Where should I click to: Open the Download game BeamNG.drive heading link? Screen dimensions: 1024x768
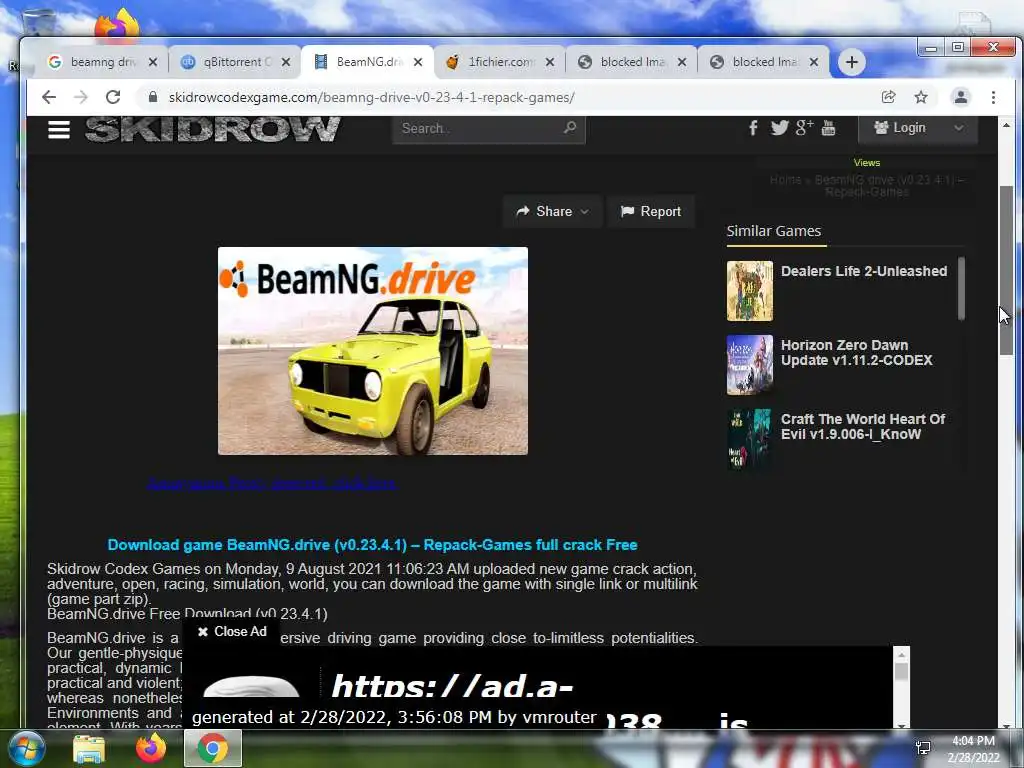point(372,545)
